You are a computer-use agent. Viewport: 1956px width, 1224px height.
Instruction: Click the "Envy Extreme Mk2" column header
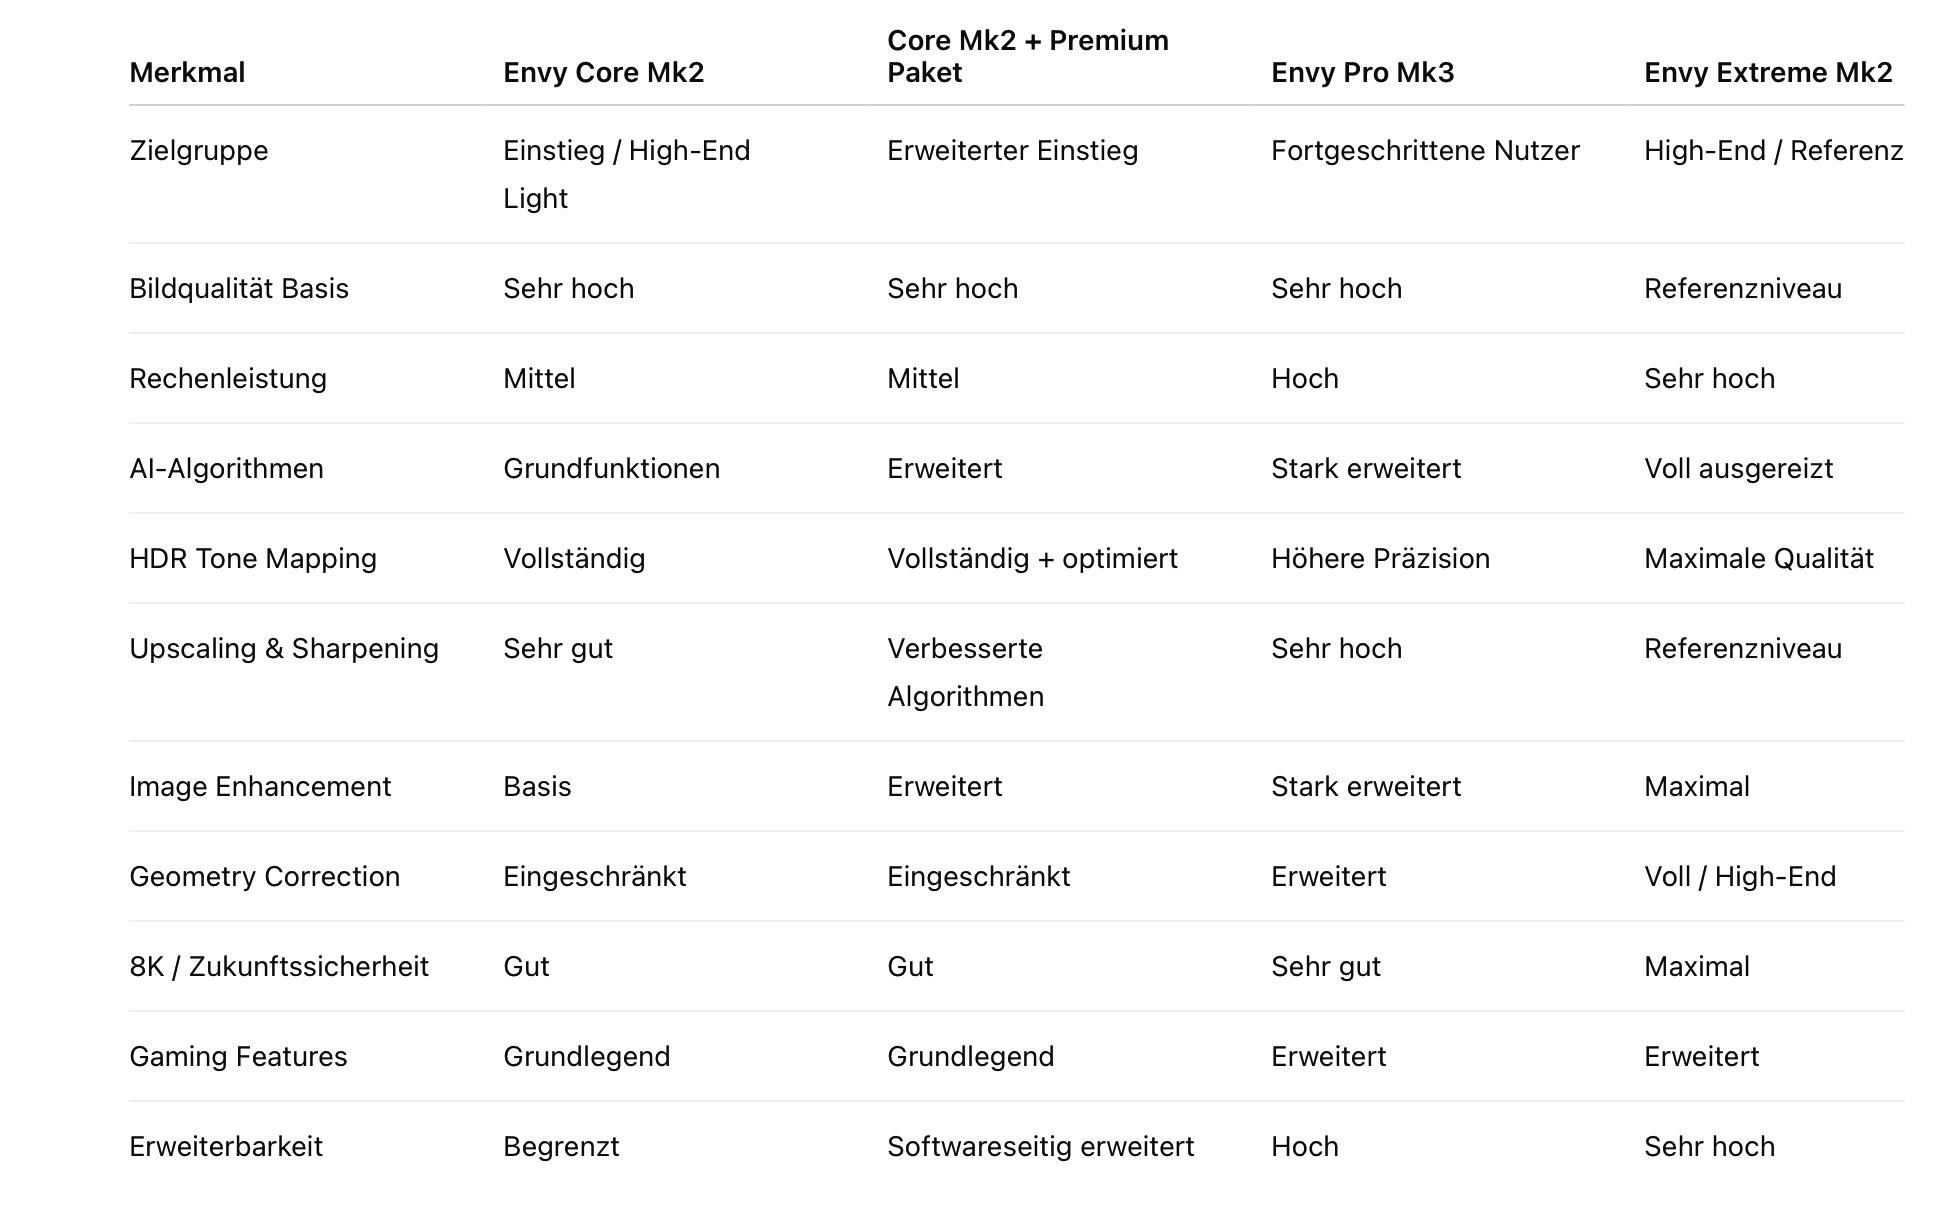1767,72
